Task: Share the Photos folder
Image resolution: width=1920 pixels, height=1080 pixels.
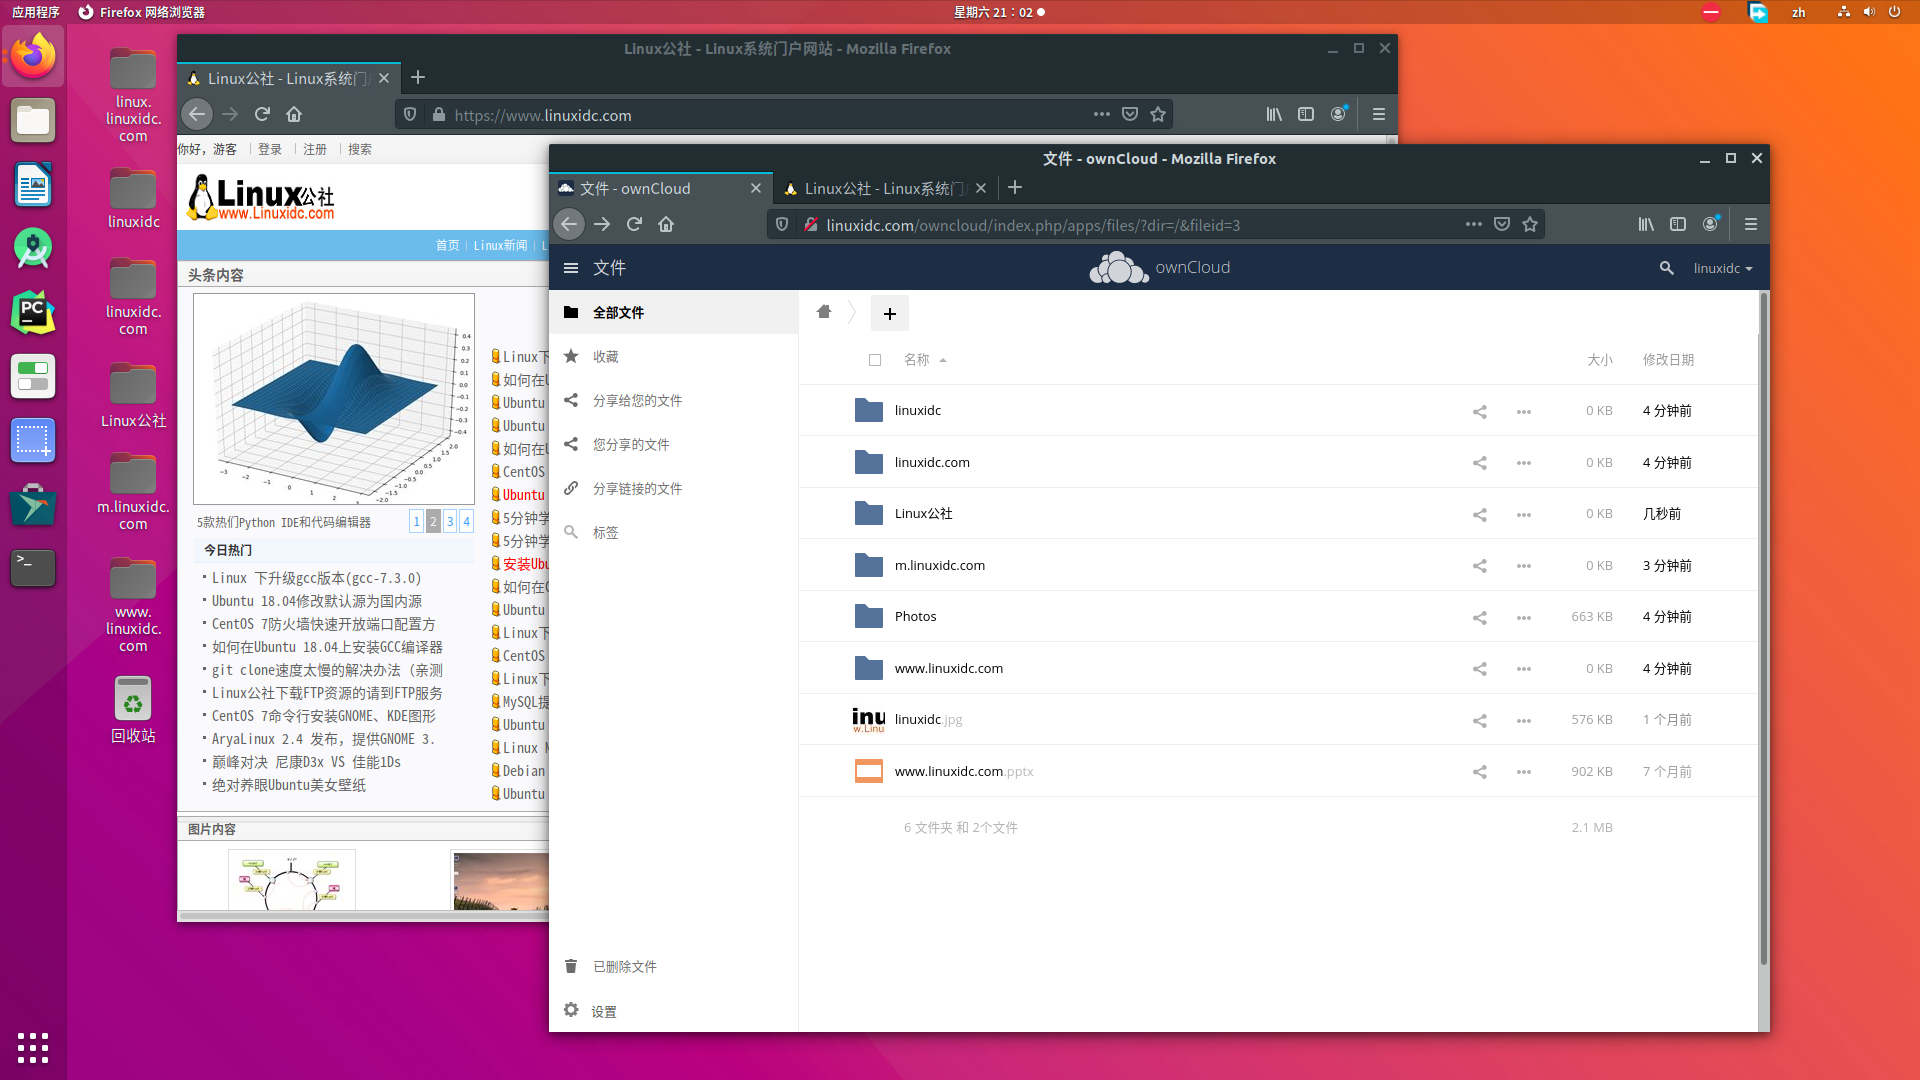Action: point(1479,617)
